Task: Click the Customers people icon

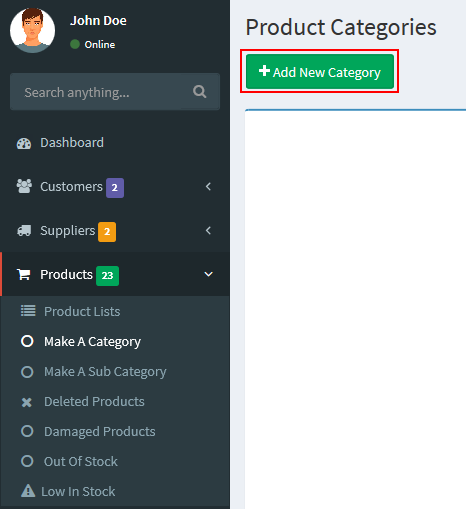Action: (24, 187)
